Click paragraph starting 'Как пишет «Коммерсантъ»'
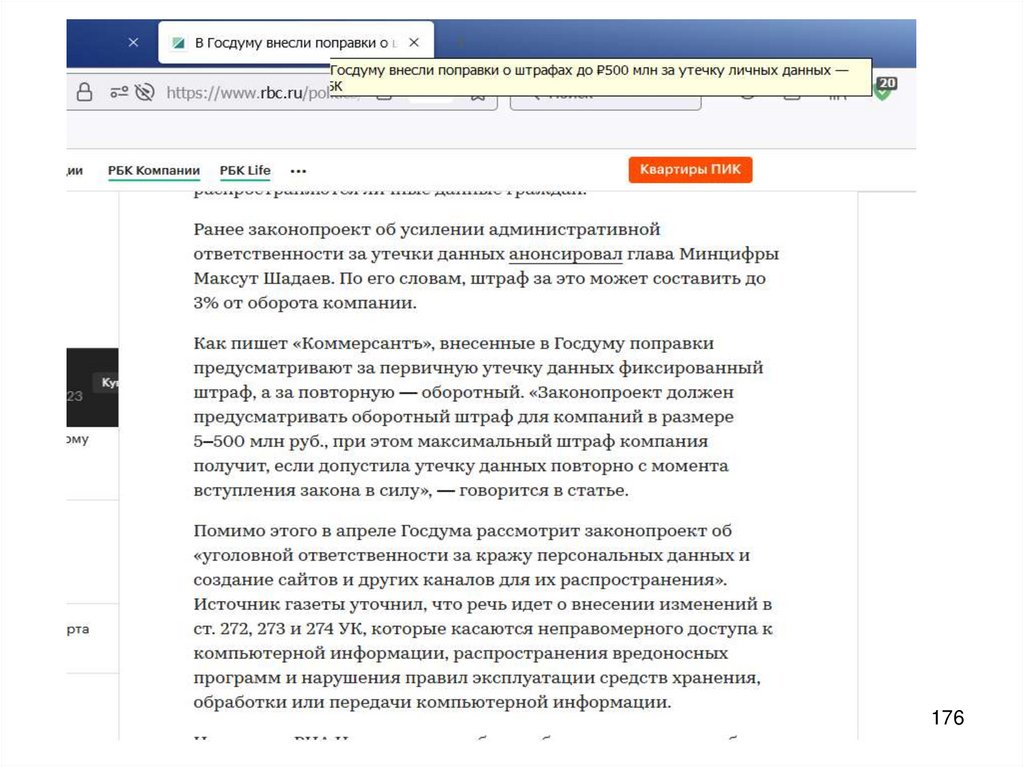Viewport: 1024px width, 767px height. click(x=478, y=417)
